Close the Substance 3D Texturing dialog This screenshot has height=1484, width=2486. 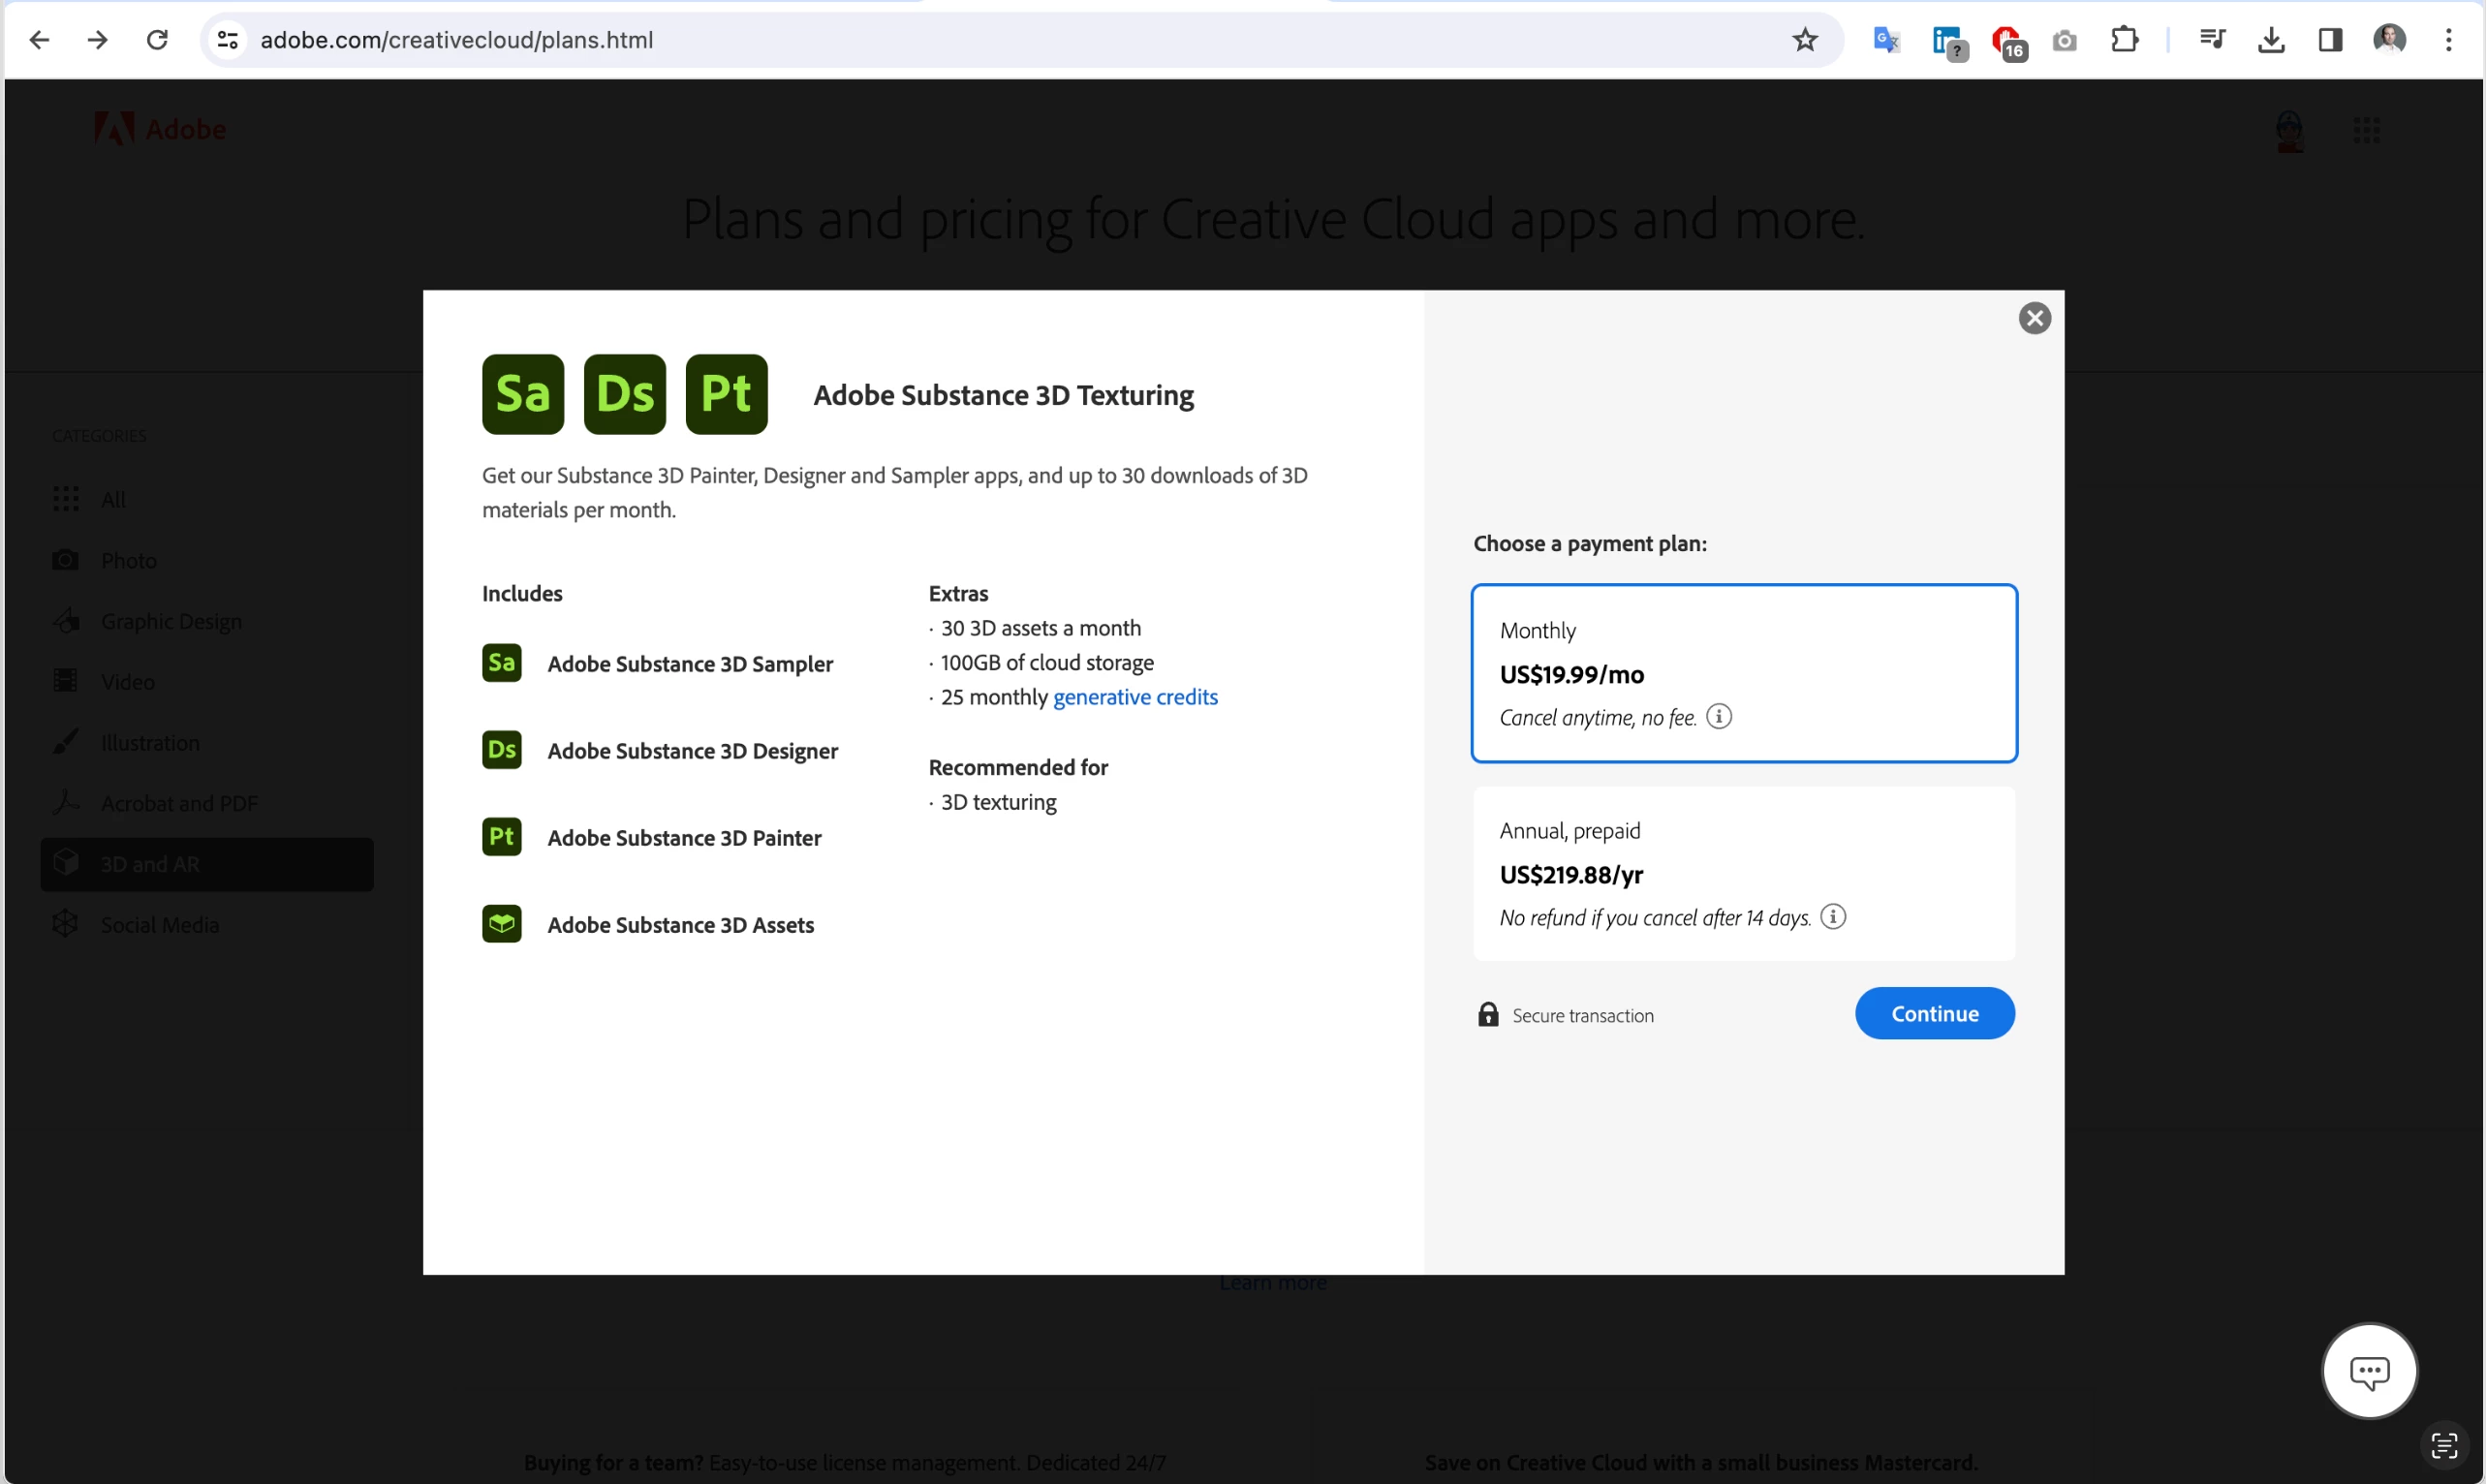[2034, 318]
